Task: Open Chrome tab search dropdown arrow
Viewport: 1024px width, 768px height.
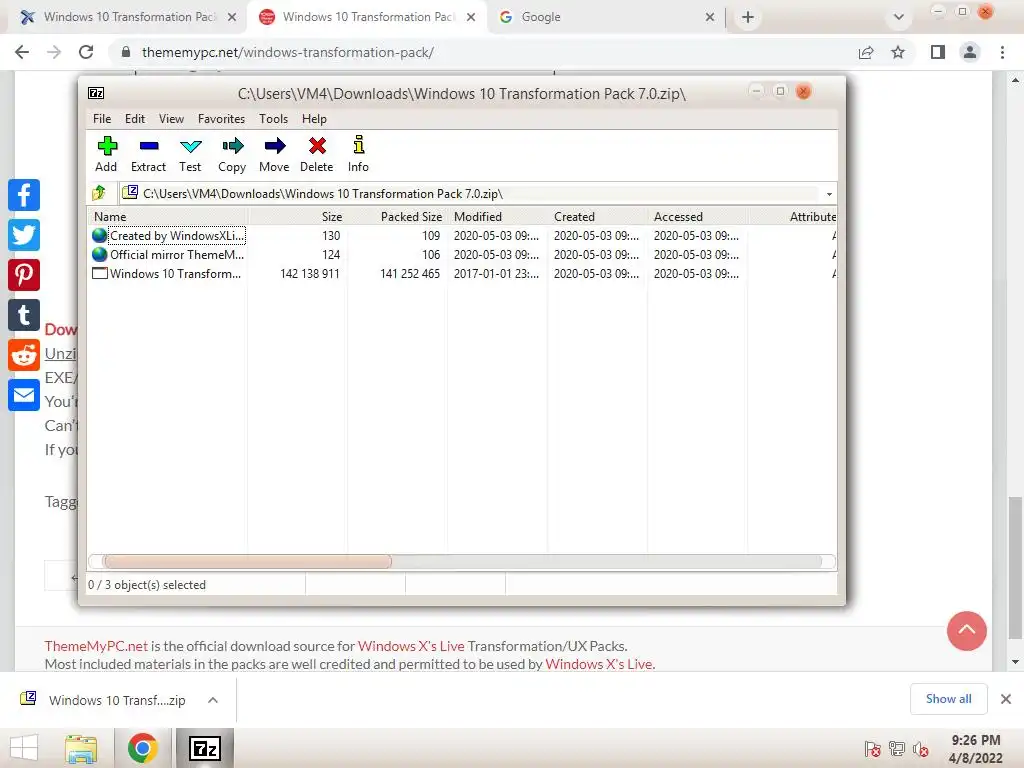Action: click(899, 17)
